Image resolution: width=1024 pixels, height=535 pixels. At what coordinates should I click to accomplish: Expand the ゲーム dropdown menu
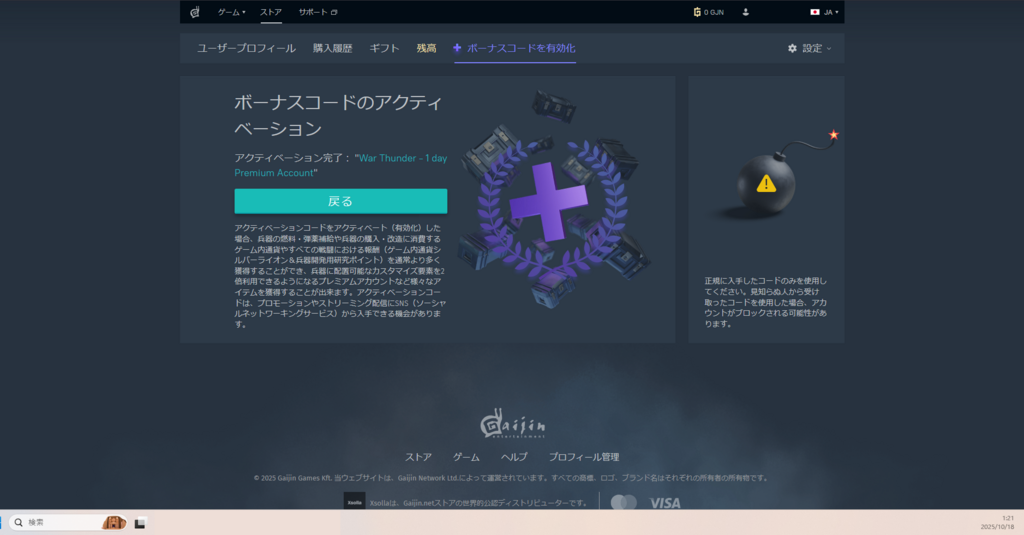tap(231, 12)
